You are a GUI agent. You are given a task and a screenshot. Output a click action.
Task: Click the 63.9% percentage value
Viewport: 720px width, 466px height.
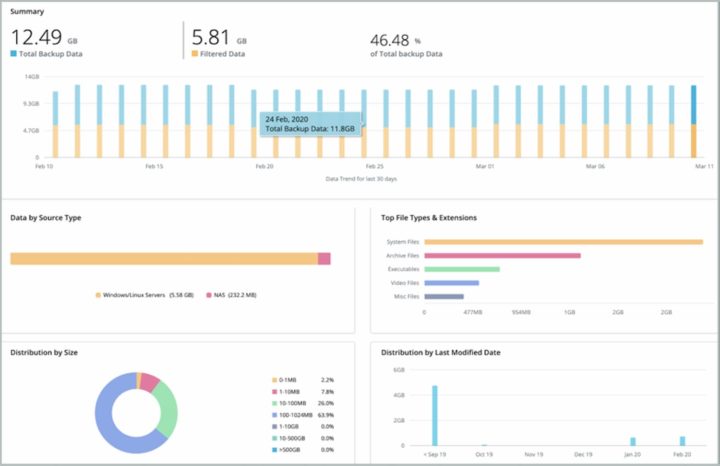326,415
